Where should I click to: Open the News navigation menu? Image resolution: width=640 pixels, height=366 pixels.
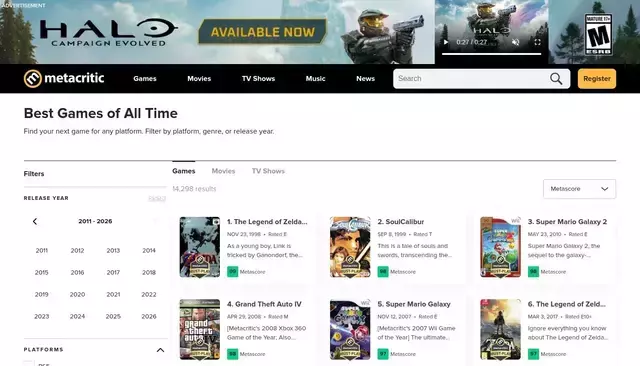click(x=365, y=78)
